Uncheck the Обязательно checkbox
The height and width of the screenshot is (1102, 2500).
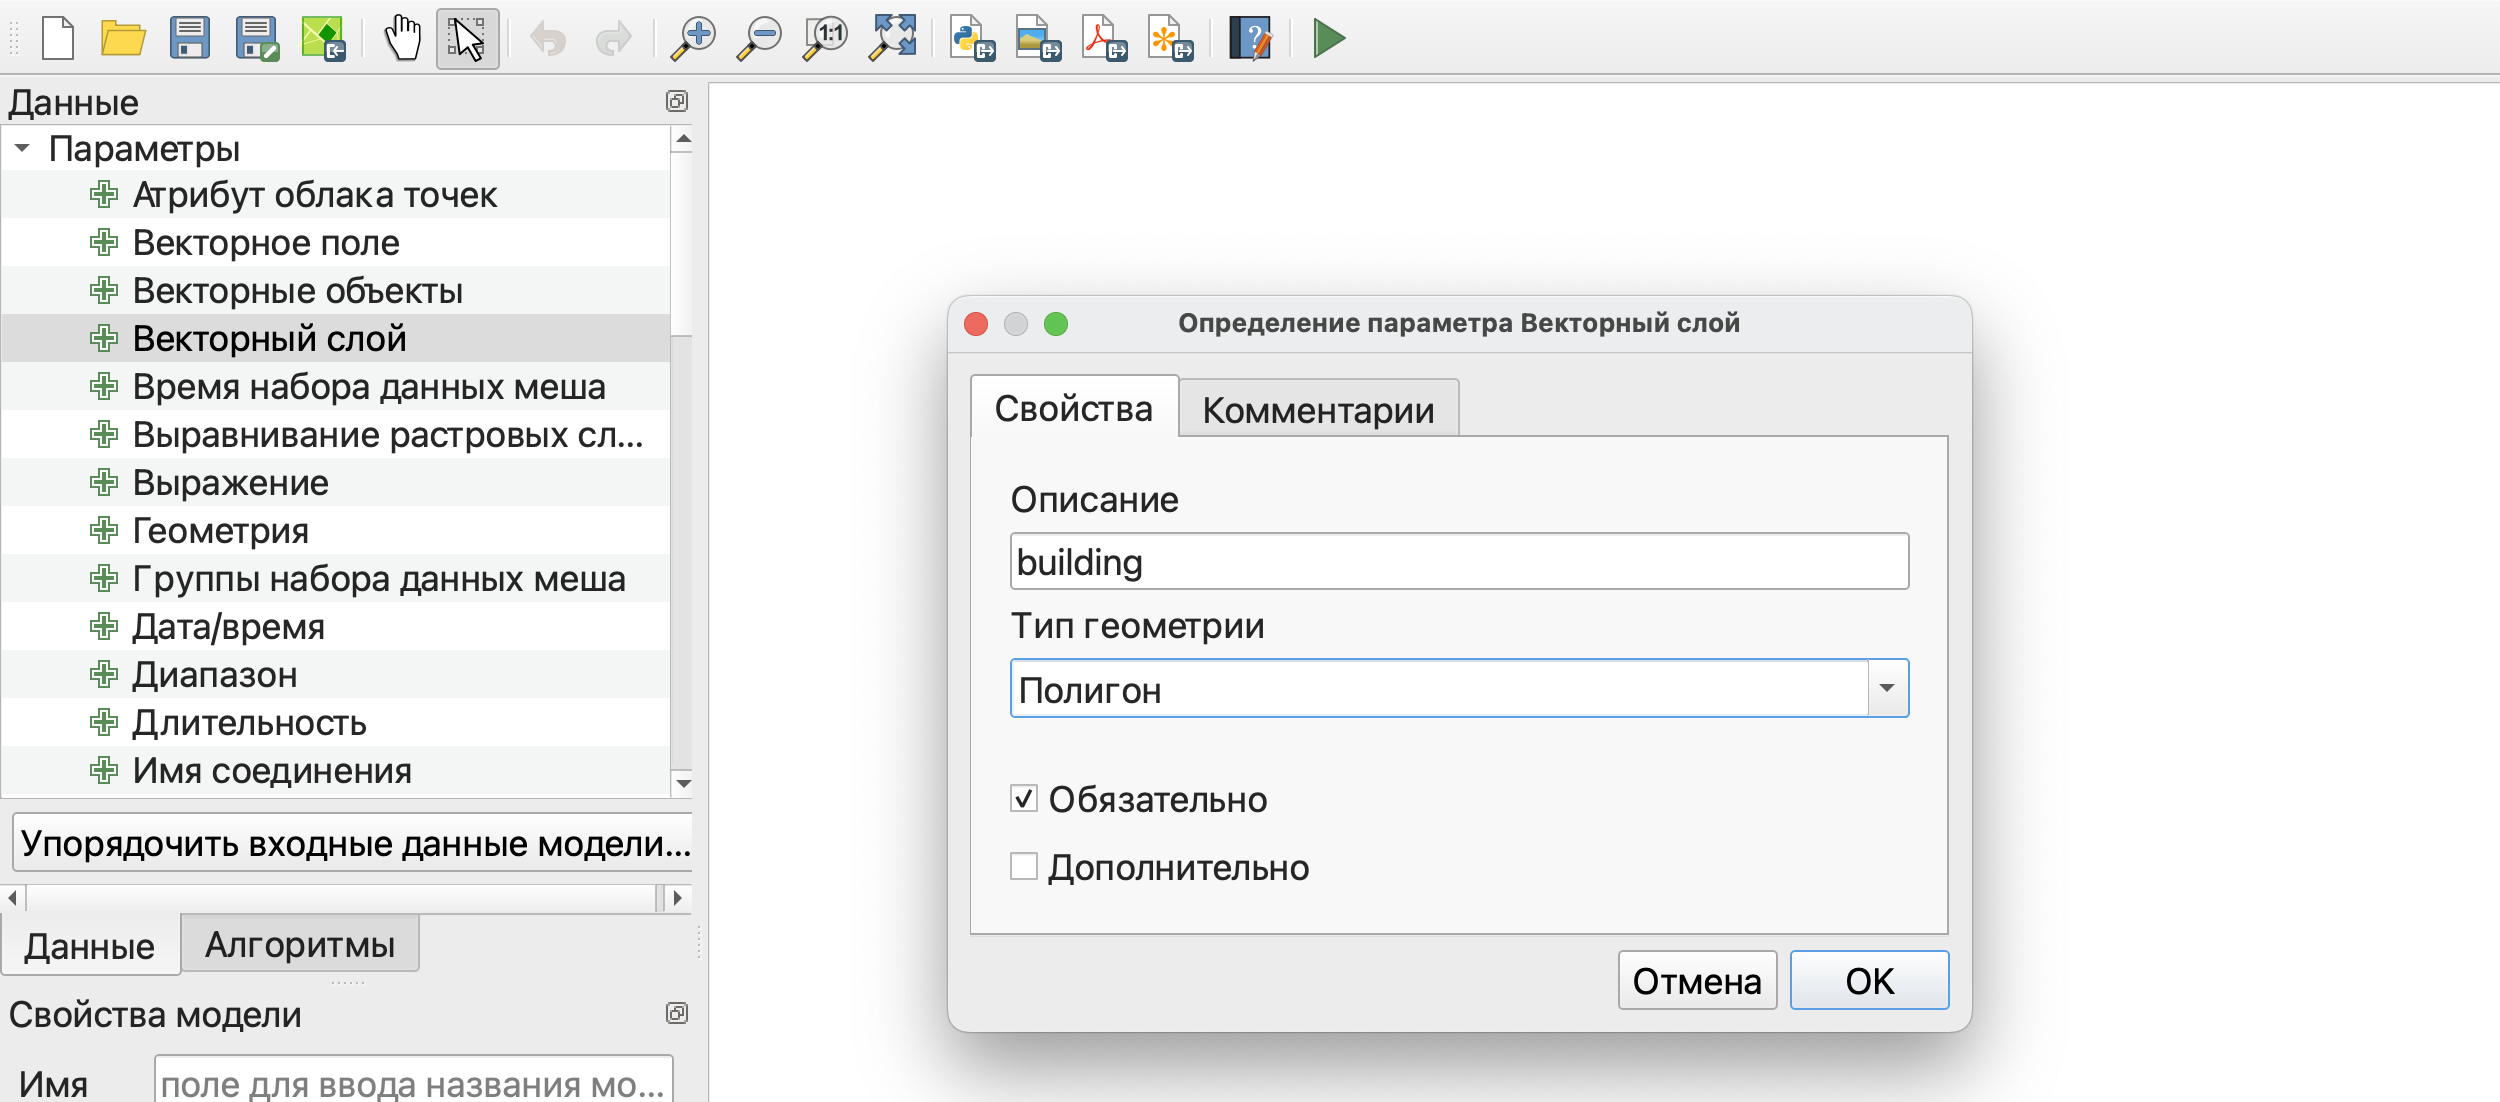1023,798
